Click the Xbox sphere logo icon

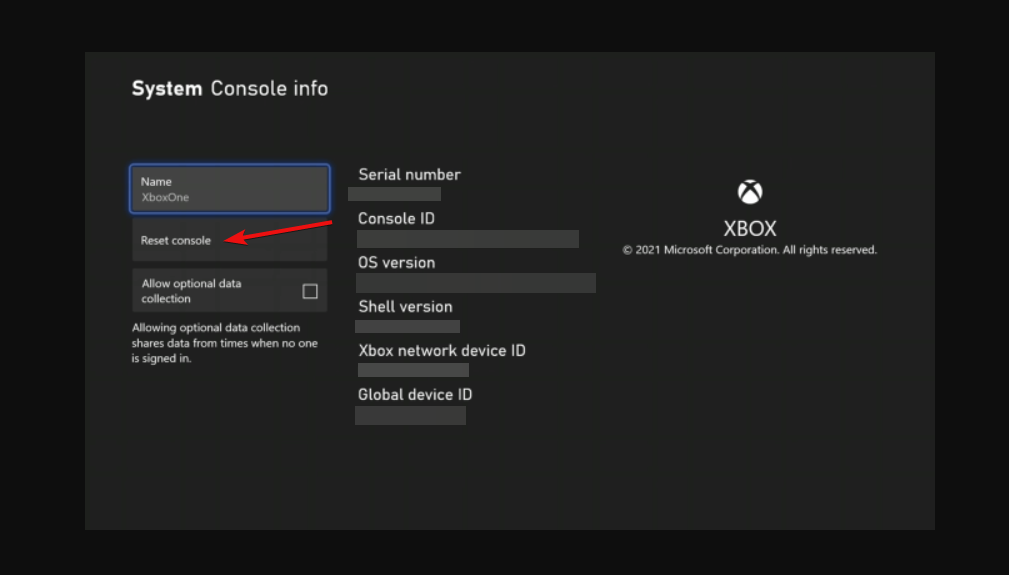pyautogui.click(x=750, y=192)
